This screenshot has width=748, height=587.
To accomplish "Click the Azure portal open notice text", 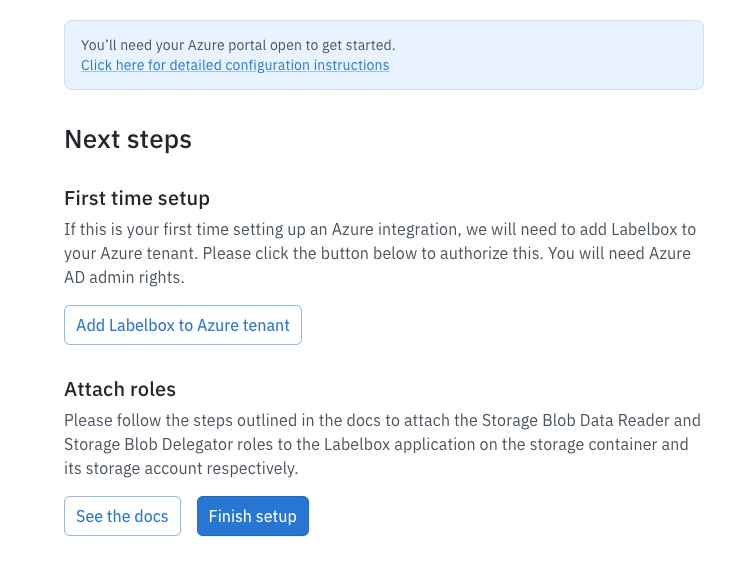I will (238, 45).
